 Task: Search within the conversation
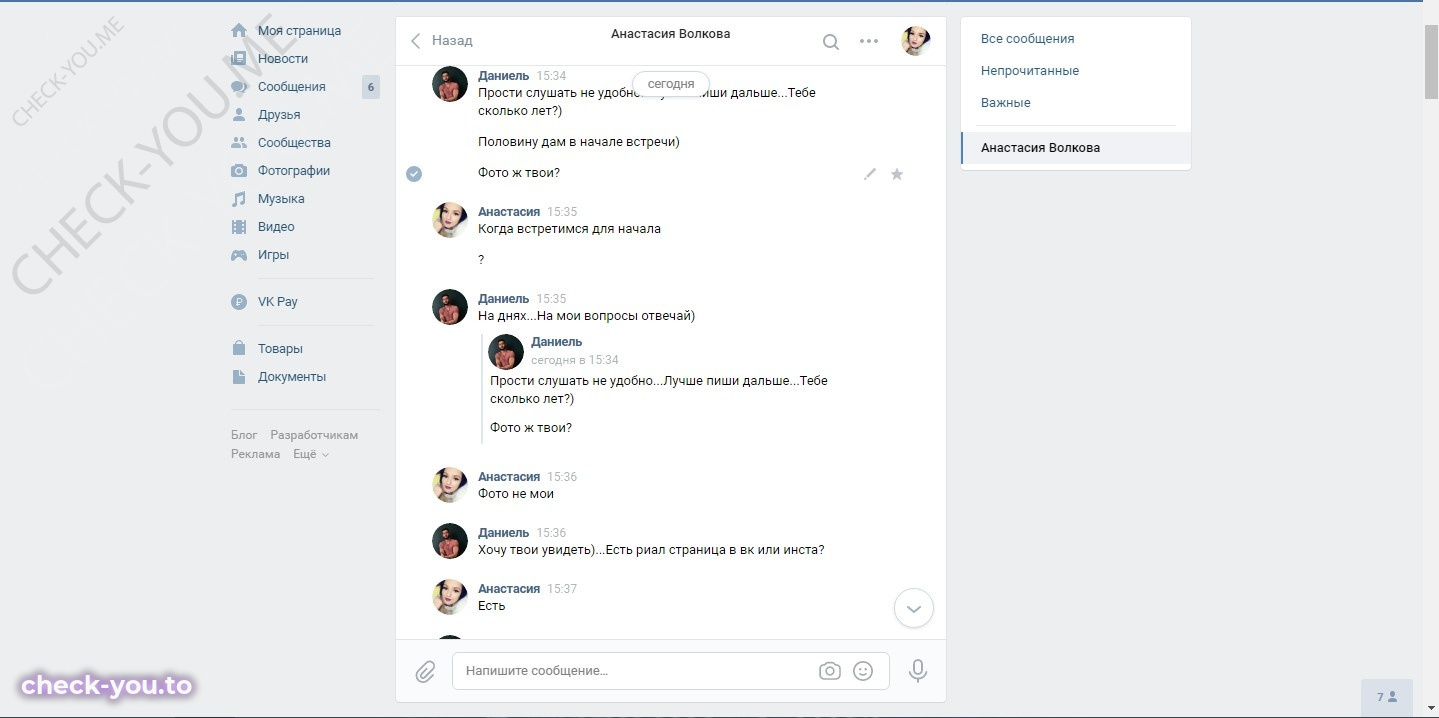(x=830, y=41)
